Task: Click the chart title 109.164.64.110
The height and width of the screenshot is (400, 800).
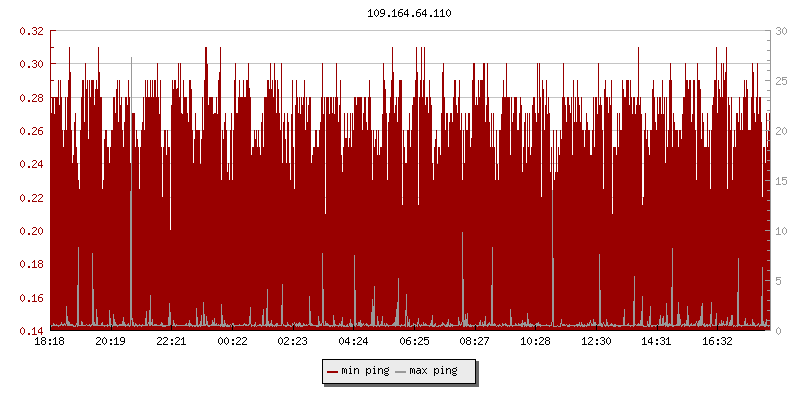Action: (409, 12)
